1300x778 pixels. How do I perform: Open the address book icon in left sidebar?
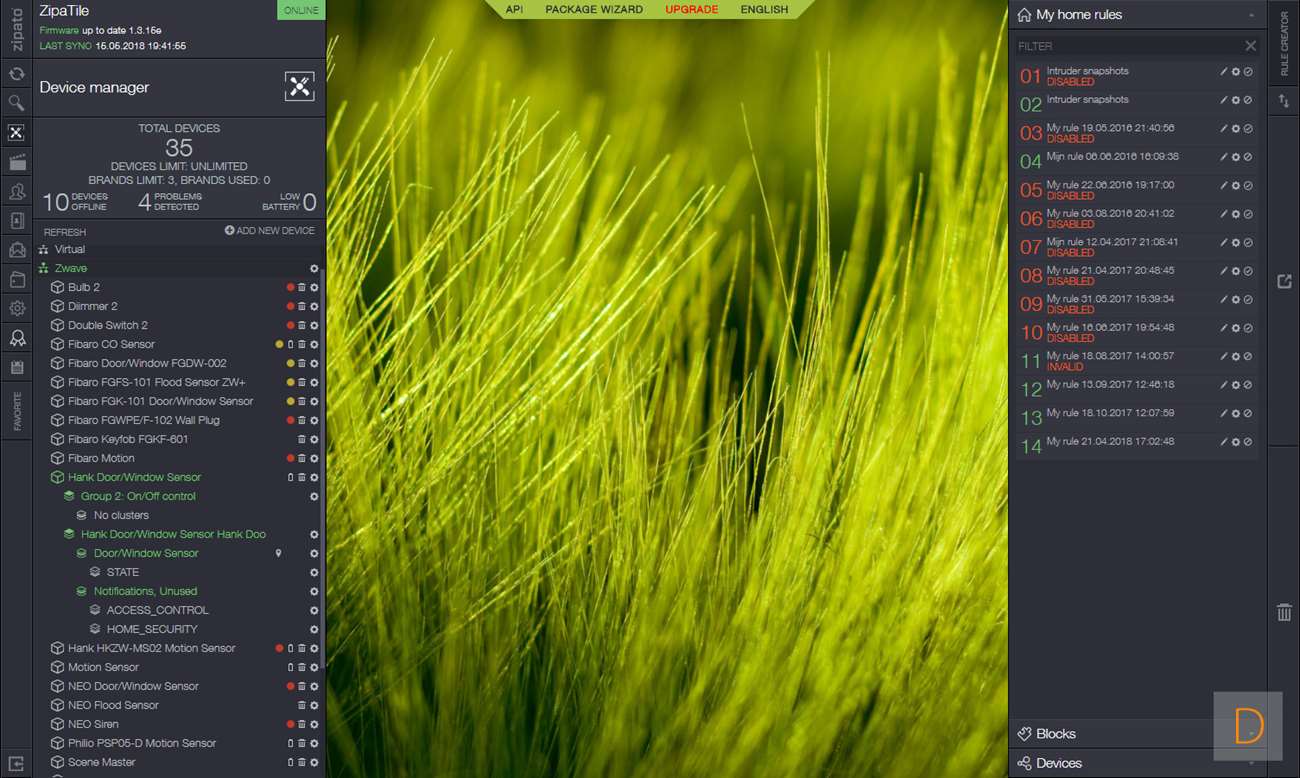tap(16, 221)
